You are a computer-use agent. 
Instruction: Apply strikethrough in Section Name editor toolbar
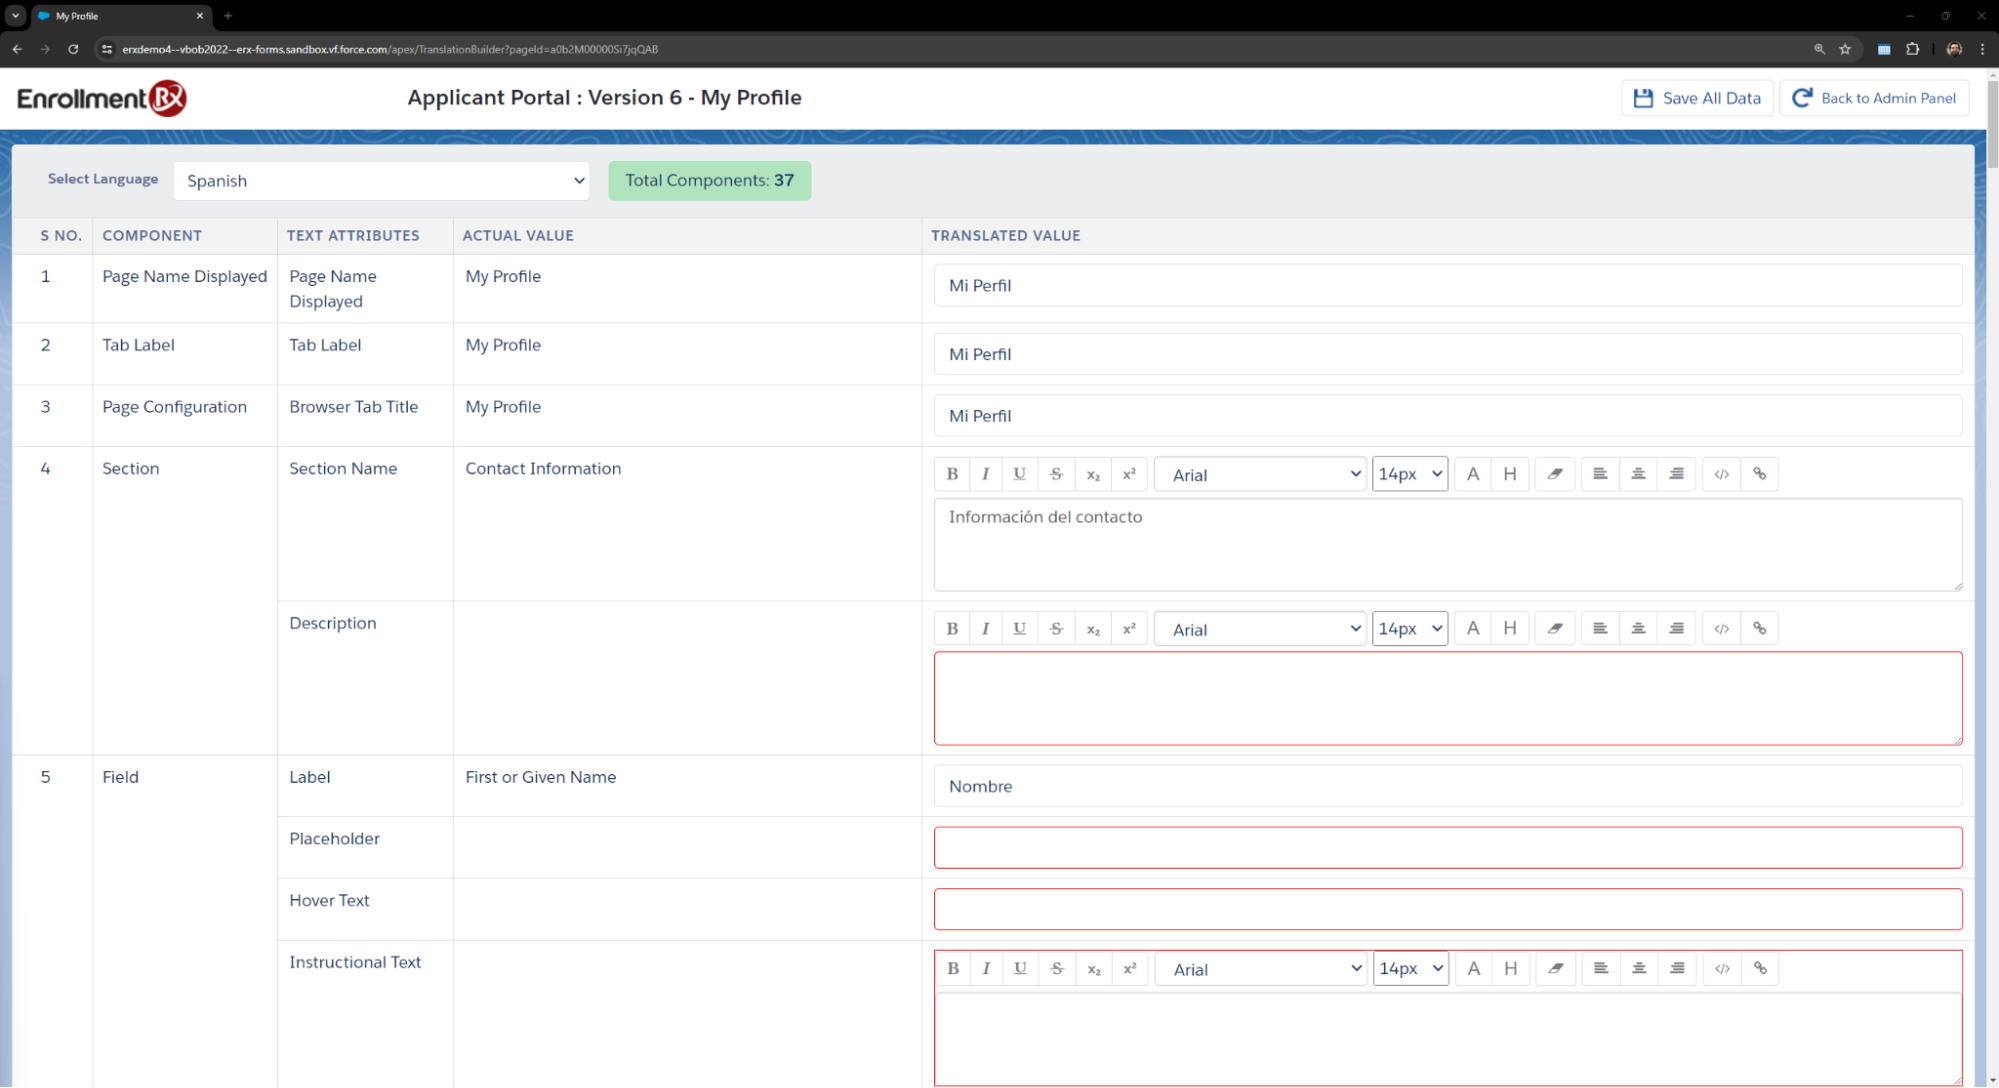tap(1056, 474)
